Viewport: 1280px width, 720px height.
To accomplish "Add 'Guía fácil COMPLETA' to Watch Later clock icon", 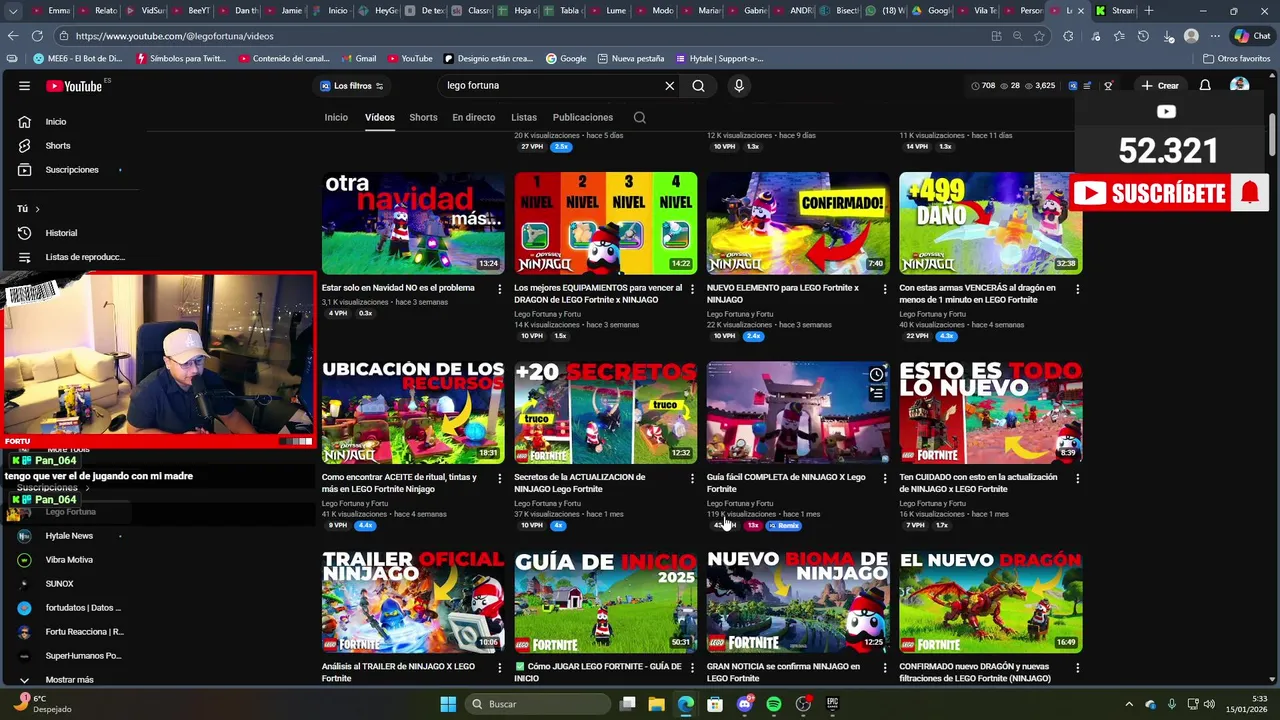I will [x=876, y=374].
